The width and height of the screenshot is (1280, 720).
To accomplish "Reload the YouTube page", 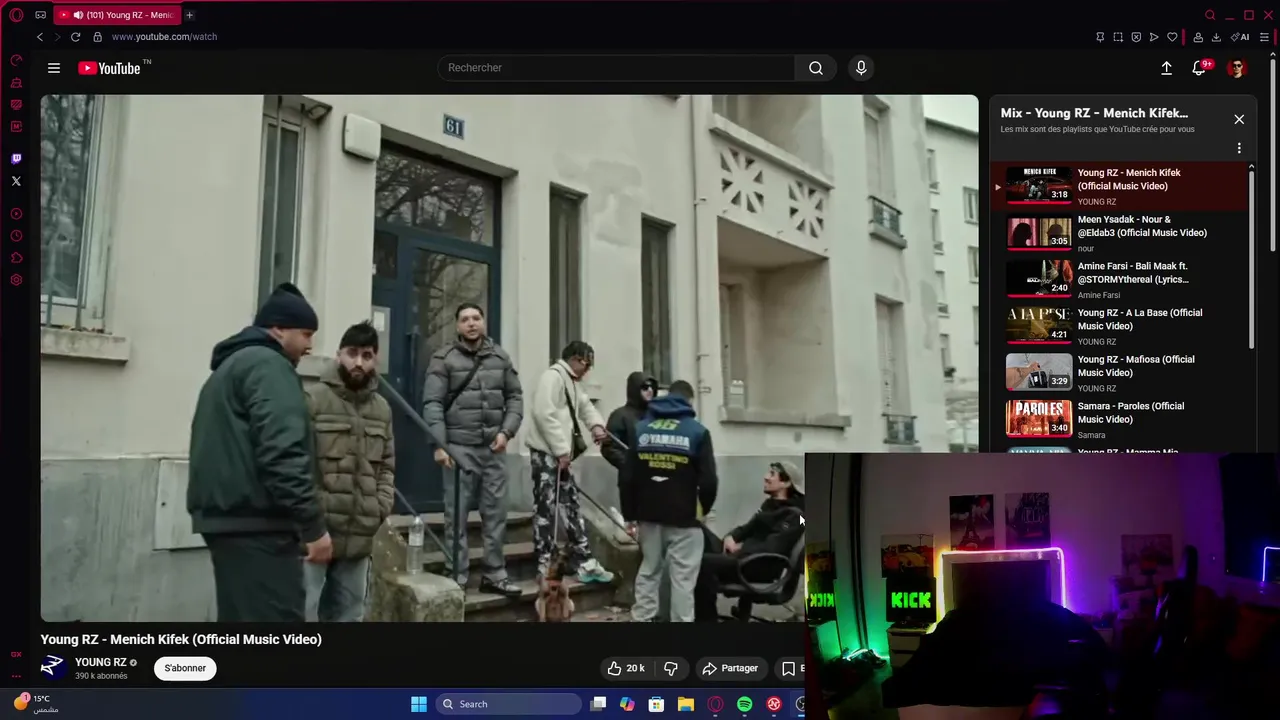I will [x=75, y=37].
